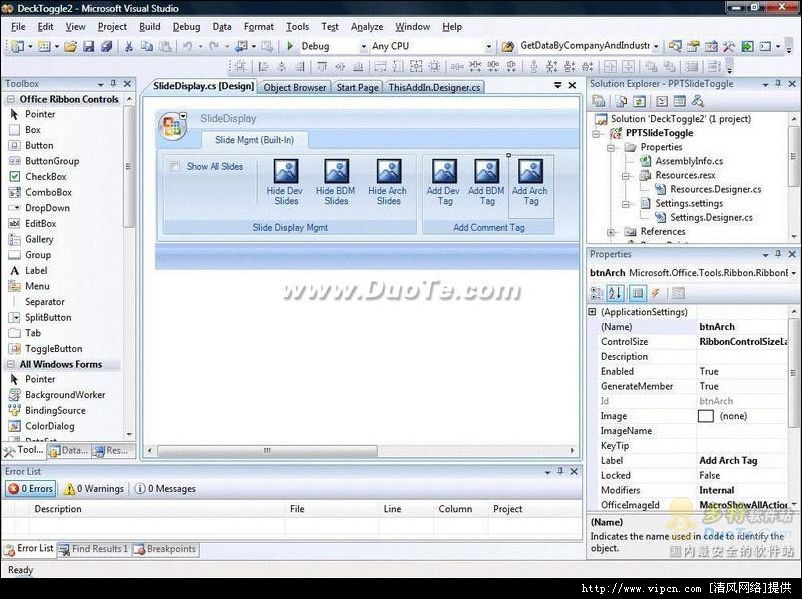Click Refresh icon in Solution Explorer
This screenshot has height=599, width=802.
point(639,101)
